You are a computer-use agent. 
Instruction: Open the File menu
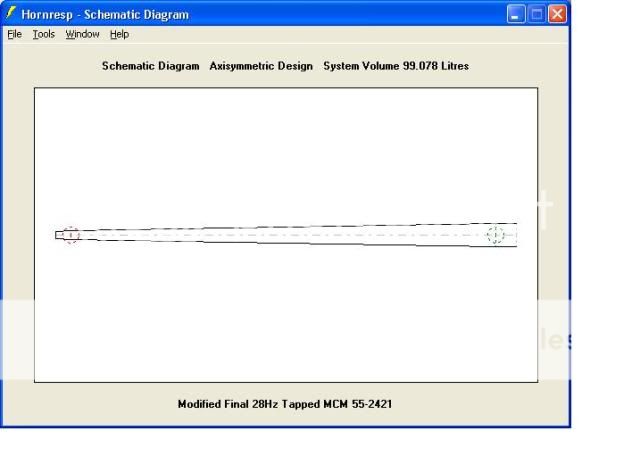point(15,34)
